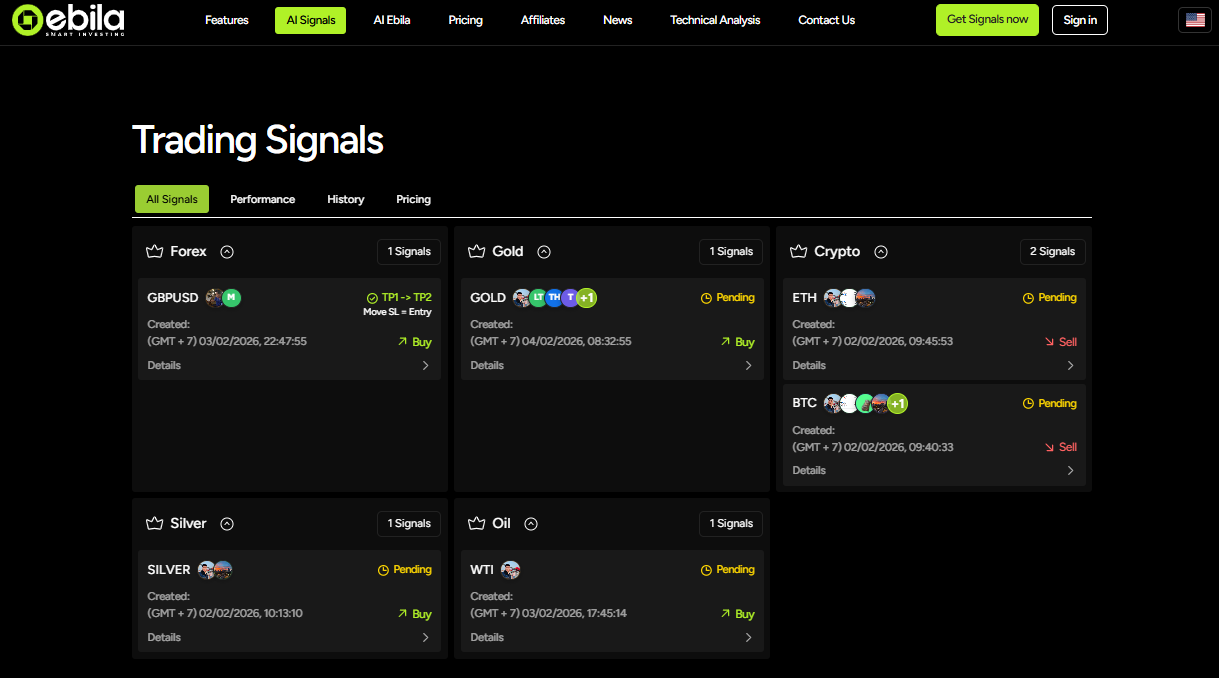Click the pending clock icon on ETH
The image size is (1219, 678).
[1028, 298]
